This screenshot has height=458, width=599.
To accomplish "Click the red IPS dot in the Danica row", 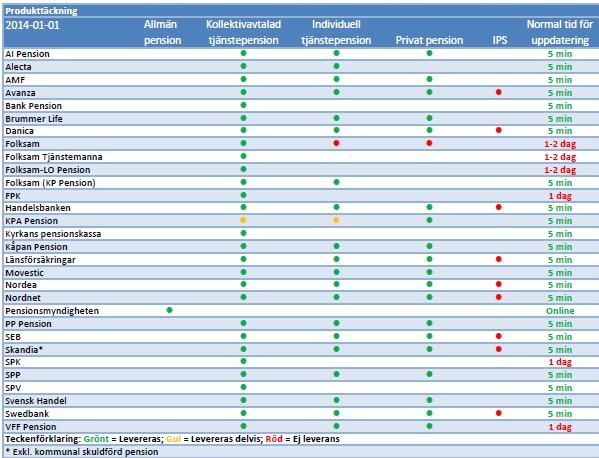I will coord(499,130).
